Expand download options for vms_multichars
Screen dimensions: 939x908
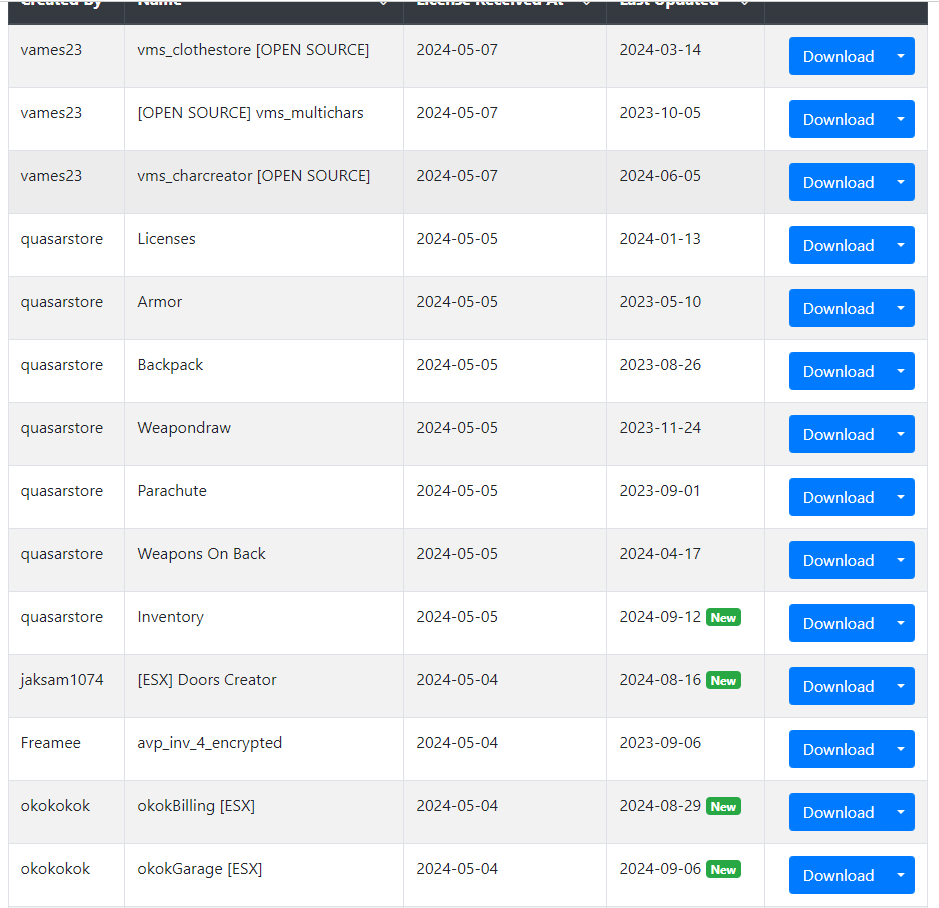pyautogui.click(x=901, y=119)
